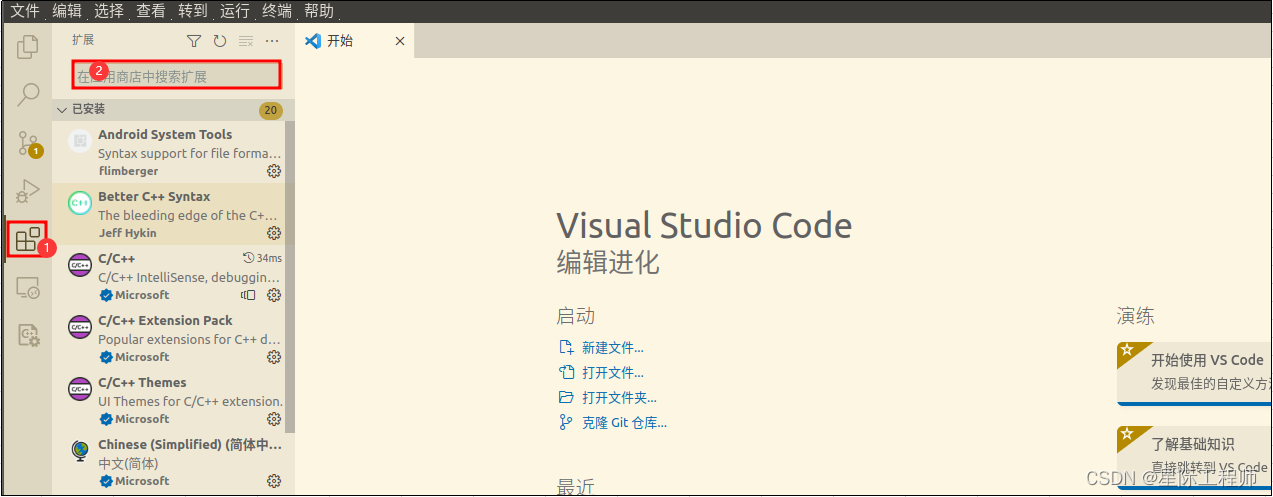This screenshot has height=497, width=1273.
Task: Click 'Popular extensions for C++ d...' description
Action: [x=190, y=339]
